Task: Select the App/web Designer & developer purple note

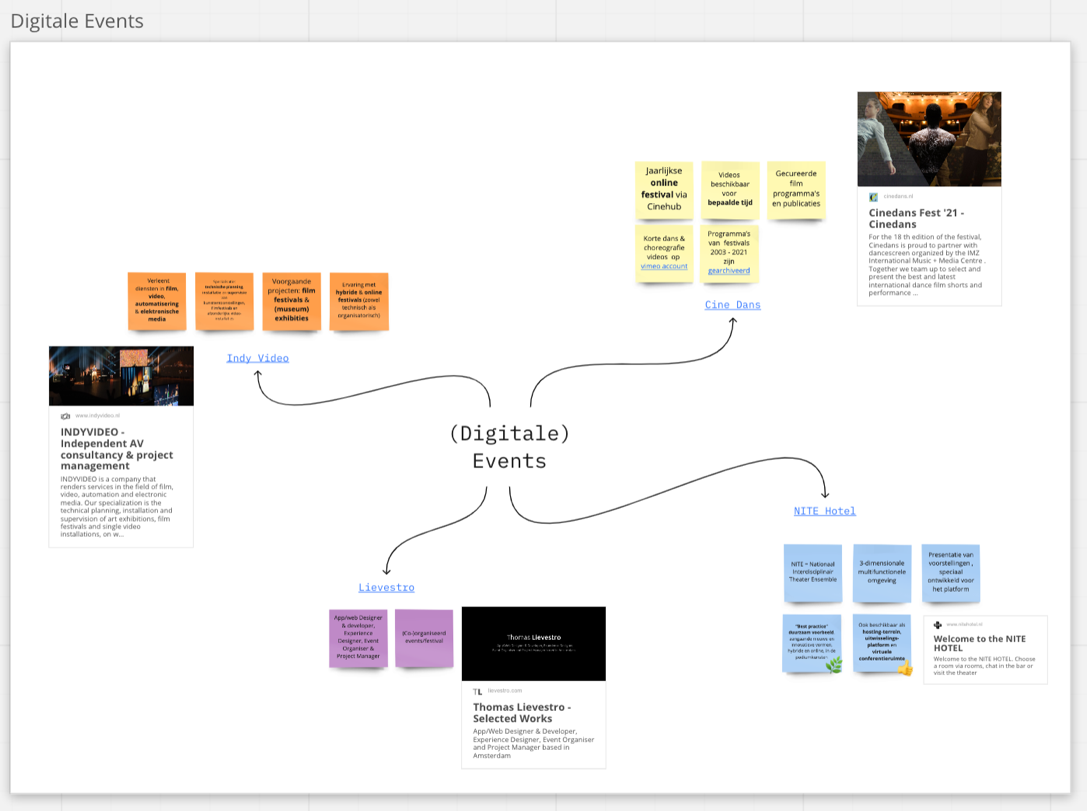Action: click(x=358, y=638)
